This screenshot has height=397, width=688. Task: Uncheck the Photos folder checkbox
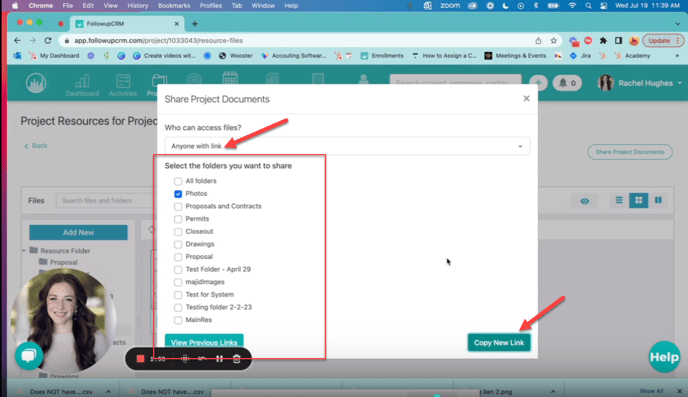[x=178, y=194]
